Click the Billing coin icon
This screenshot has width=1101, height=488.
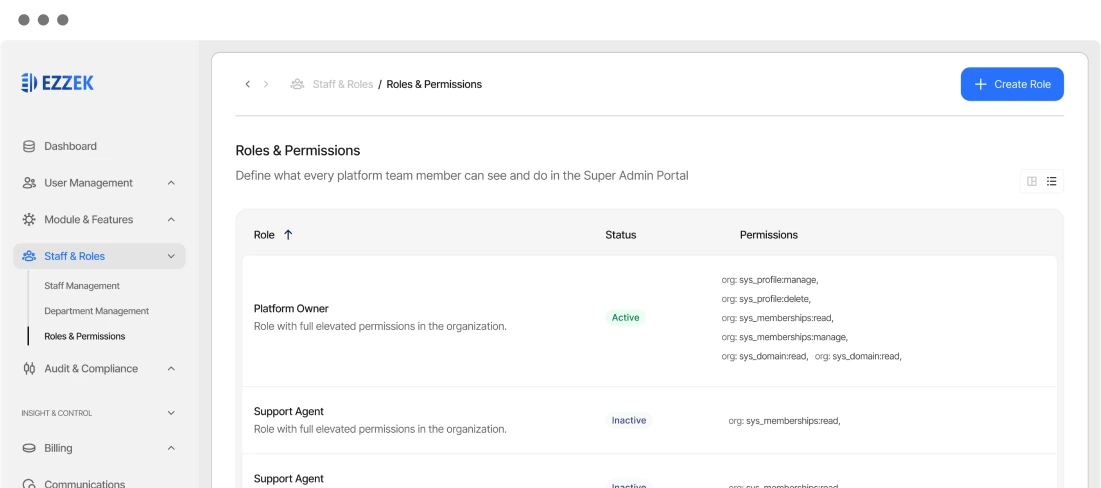click(29, 448)
